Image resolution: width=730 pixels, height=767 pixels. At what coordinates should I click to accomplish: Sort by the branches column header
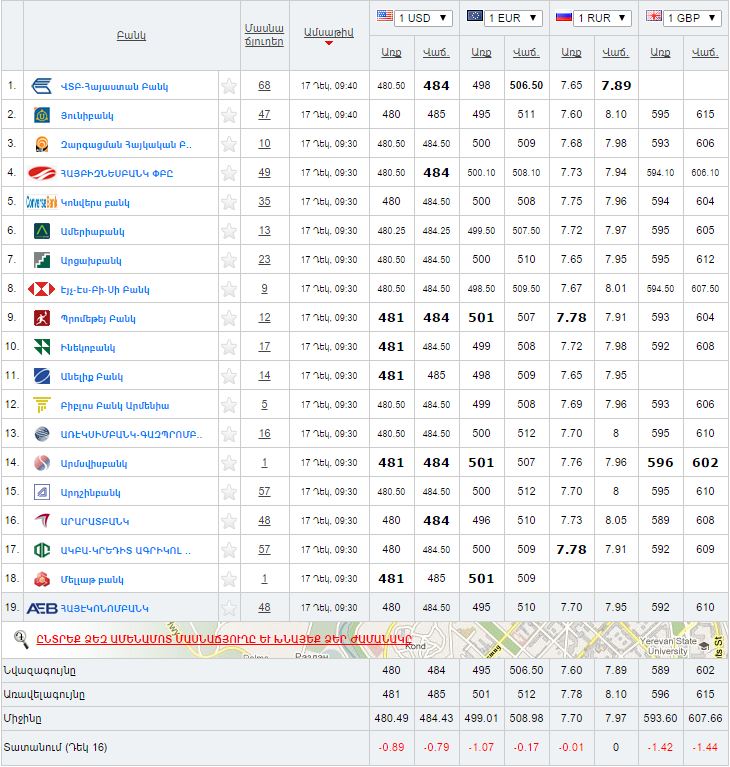click(x=264, y=35)
